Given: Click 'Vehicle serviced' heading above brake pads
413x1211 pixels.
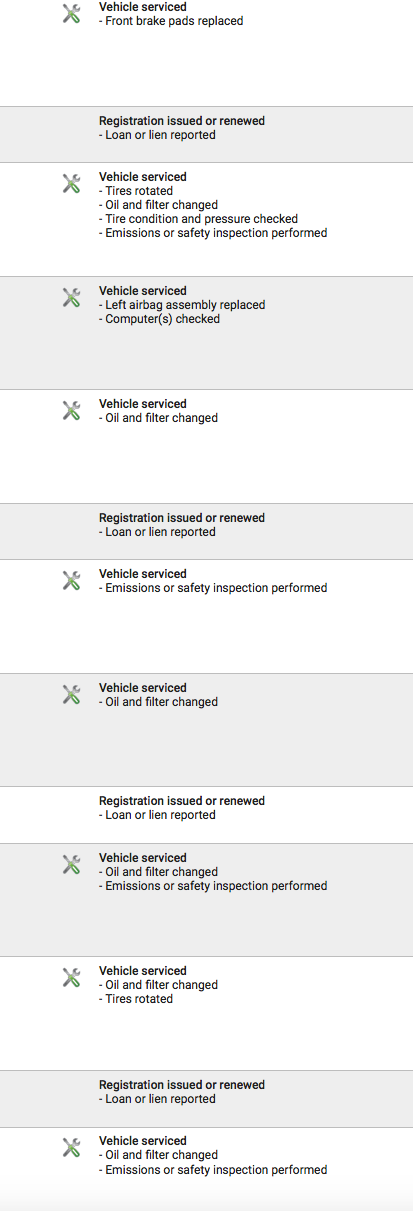Looking at the screenshot, I should pos(143,7).
